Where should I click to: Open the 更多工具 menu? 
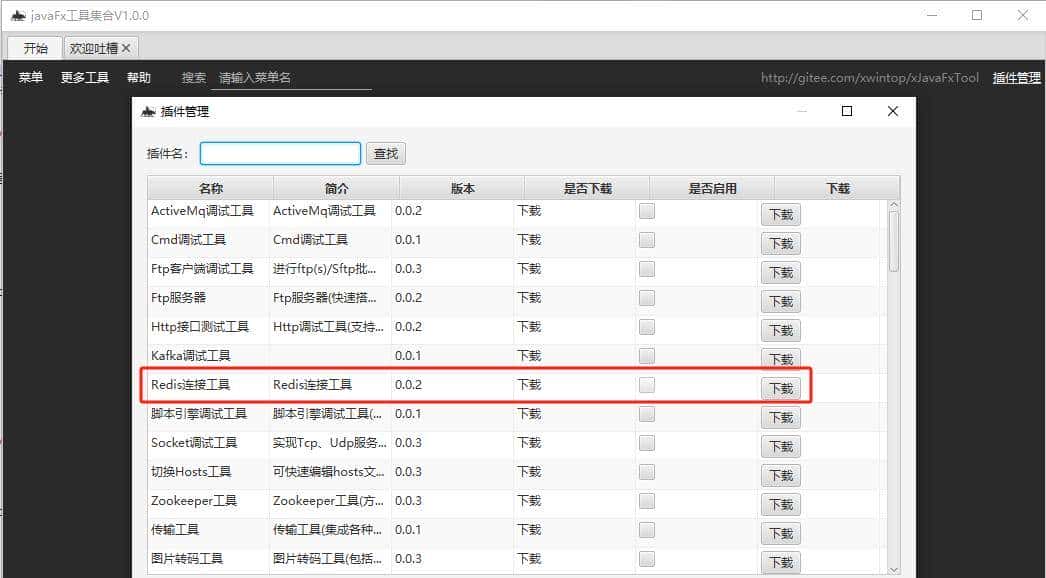(83, 77)
